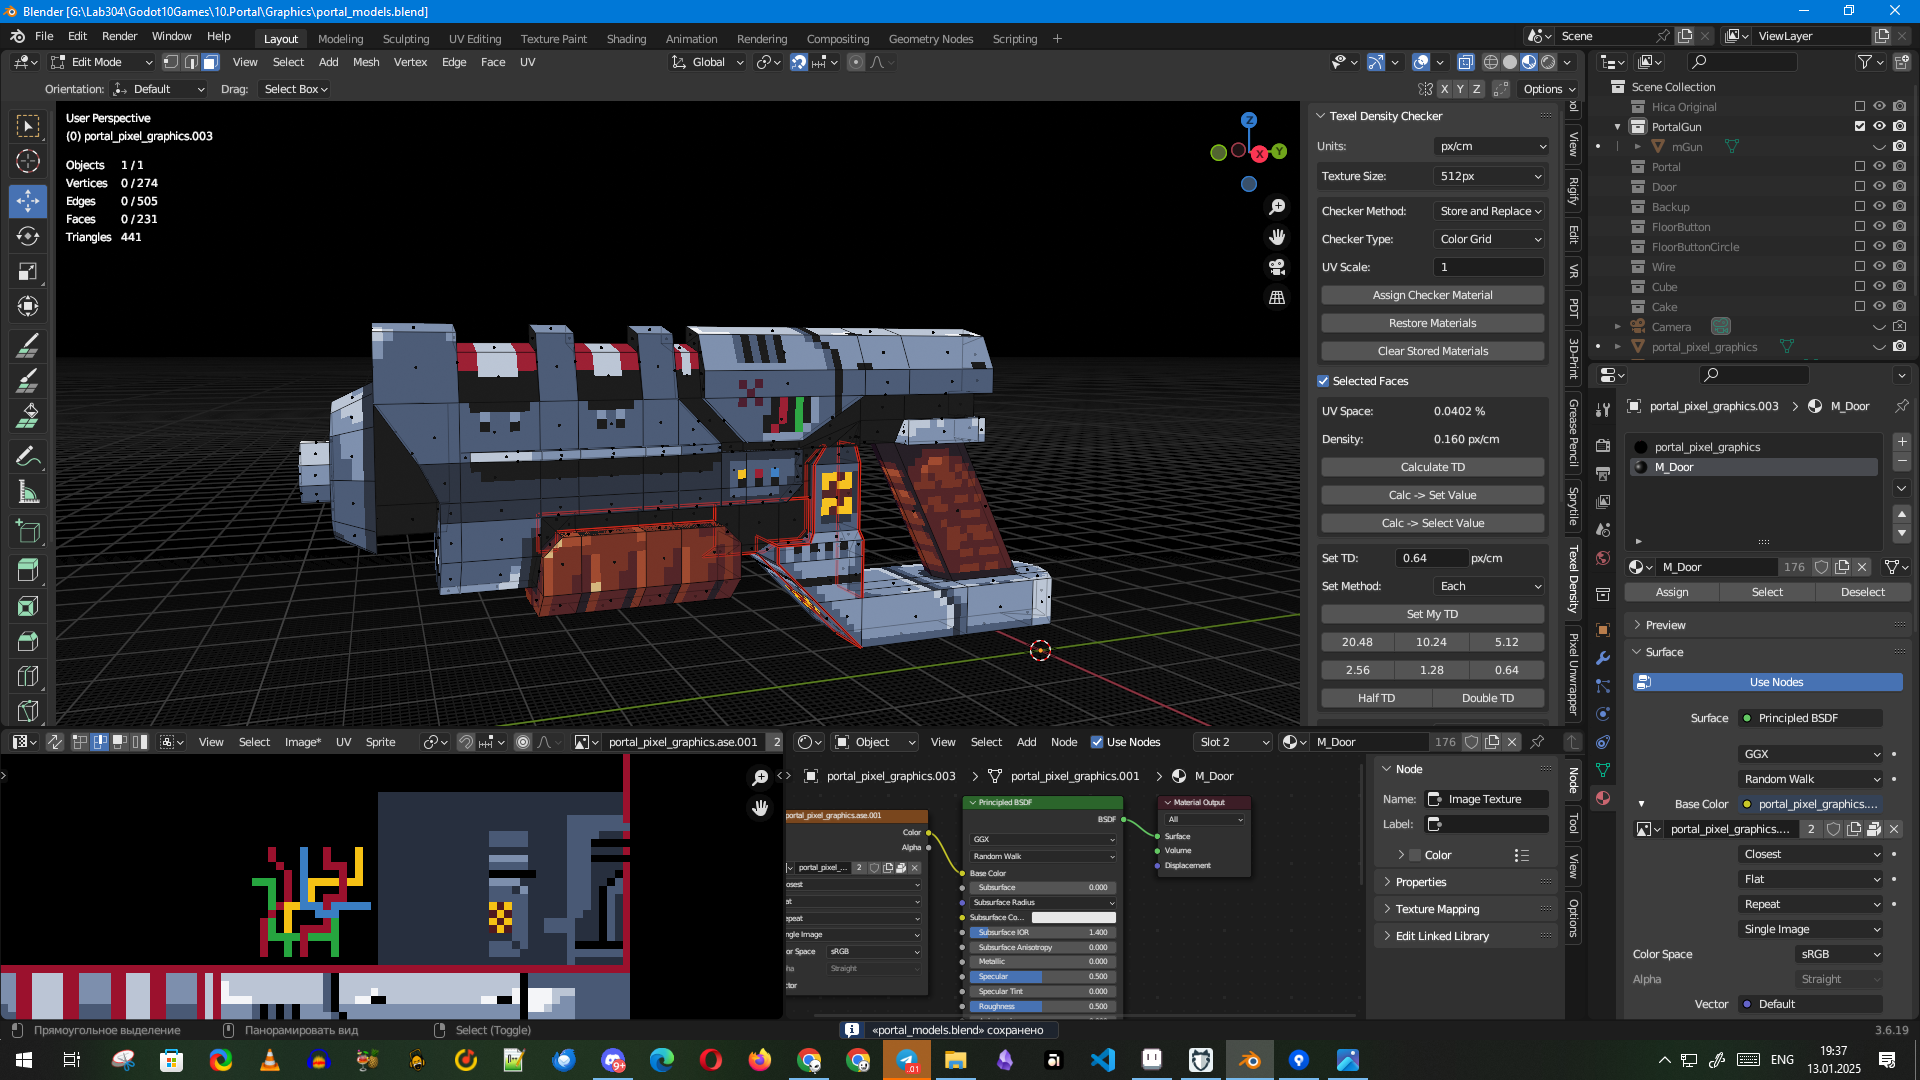Open the Render properties tab

tap(1603, 445)
